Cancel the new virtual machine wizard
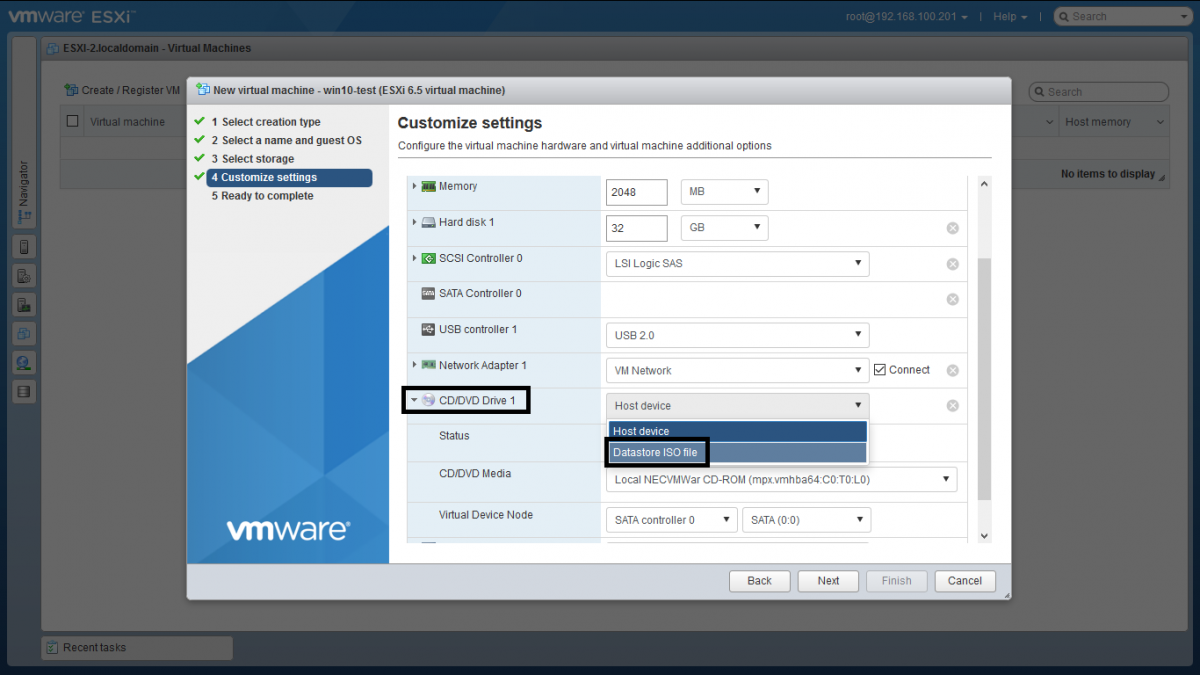The height and width of the screenshot is (675, 1200). click(965, 581)
